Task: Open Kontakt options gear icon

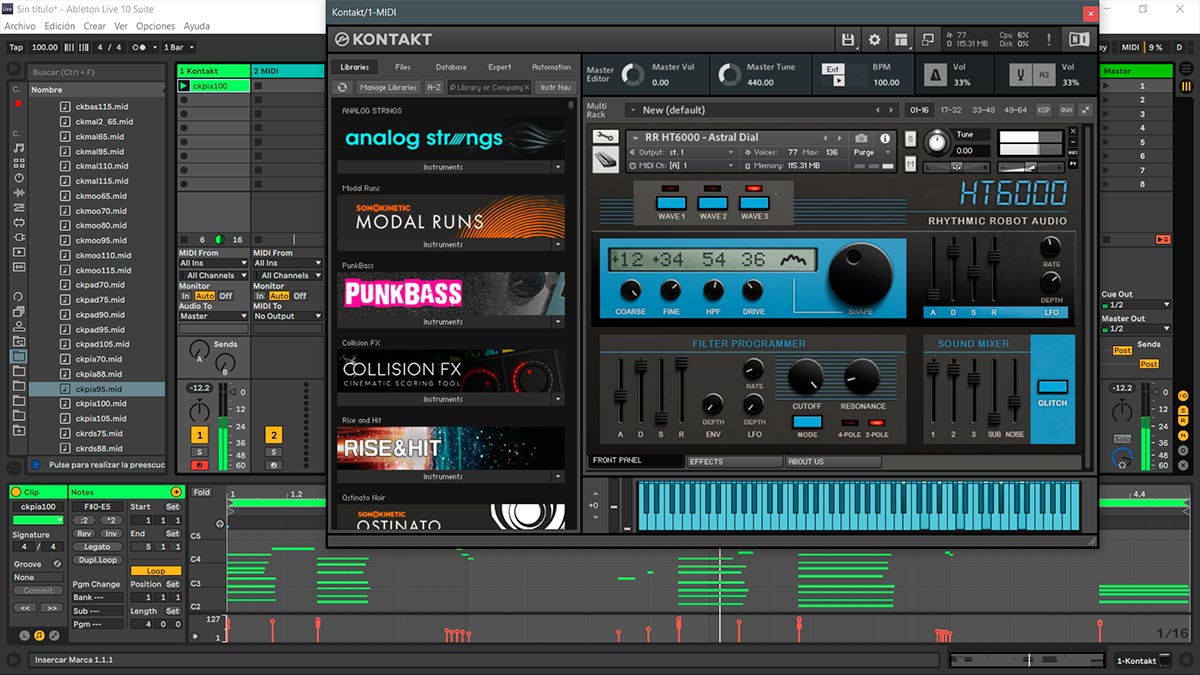Action: 875,39
